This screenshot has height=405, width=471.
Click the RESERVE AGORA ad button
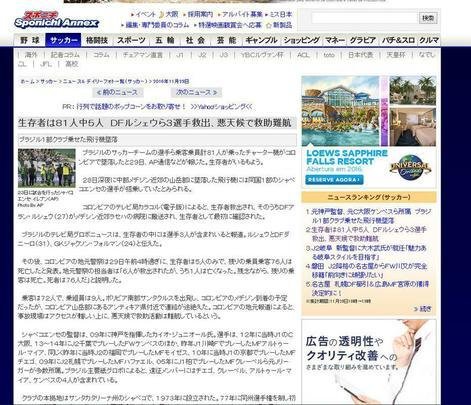point(334,180)
